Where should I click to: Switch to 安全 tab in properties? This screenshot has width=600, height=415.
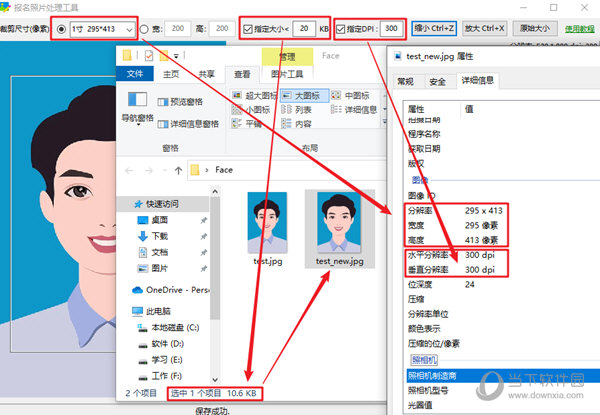[x=437, y=81]
